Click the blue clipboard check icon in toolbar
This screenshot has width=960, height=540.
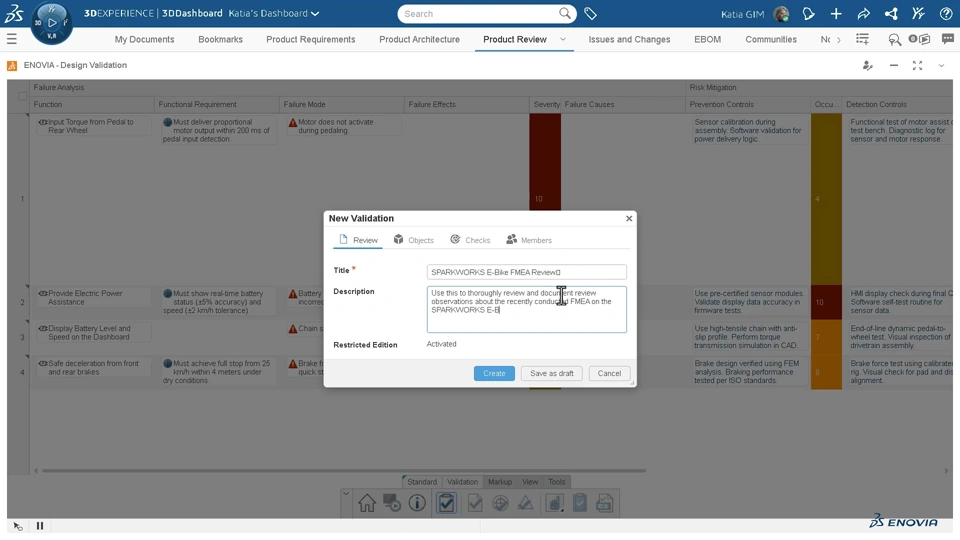[580, 503]
